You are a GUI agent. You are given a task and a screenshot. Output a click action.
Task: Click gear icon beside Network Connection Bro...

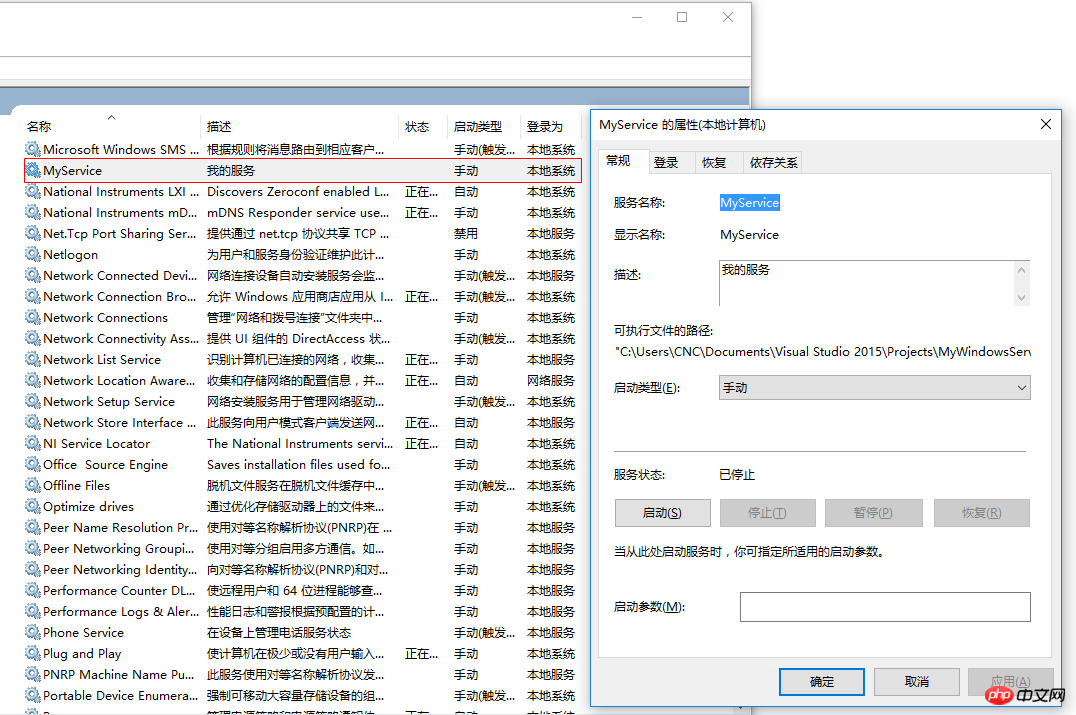(x=32, y=296)
